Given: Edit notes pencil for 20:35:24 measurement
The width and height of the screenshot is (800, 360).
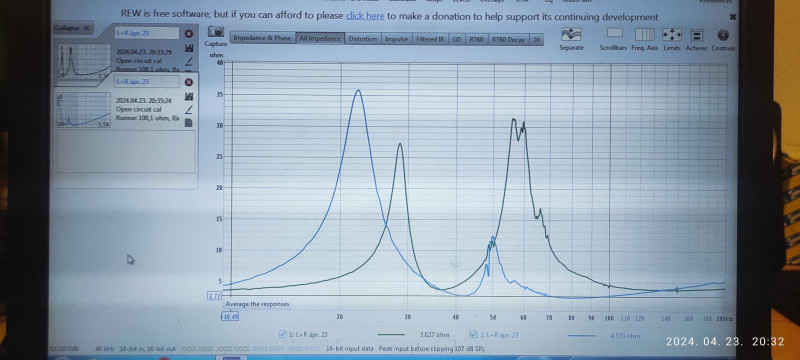Looking at the screenshot, I should click(x=189, y=109).
